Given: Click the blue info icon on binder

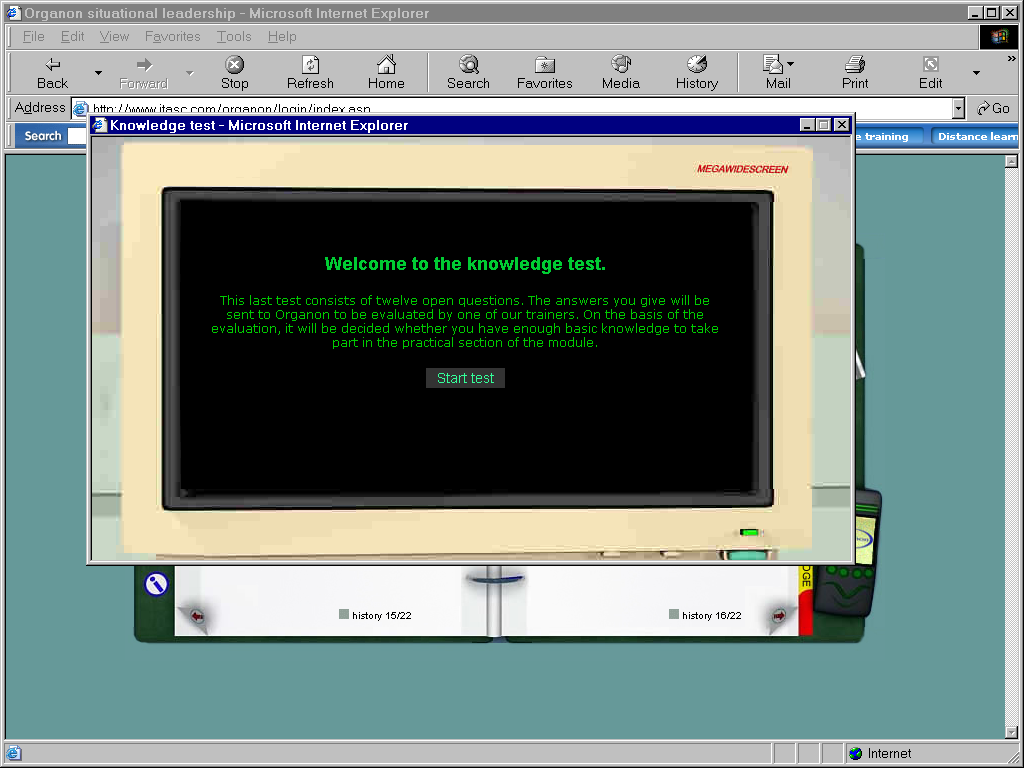Looking at the screenshot, I should pos(156,584).
